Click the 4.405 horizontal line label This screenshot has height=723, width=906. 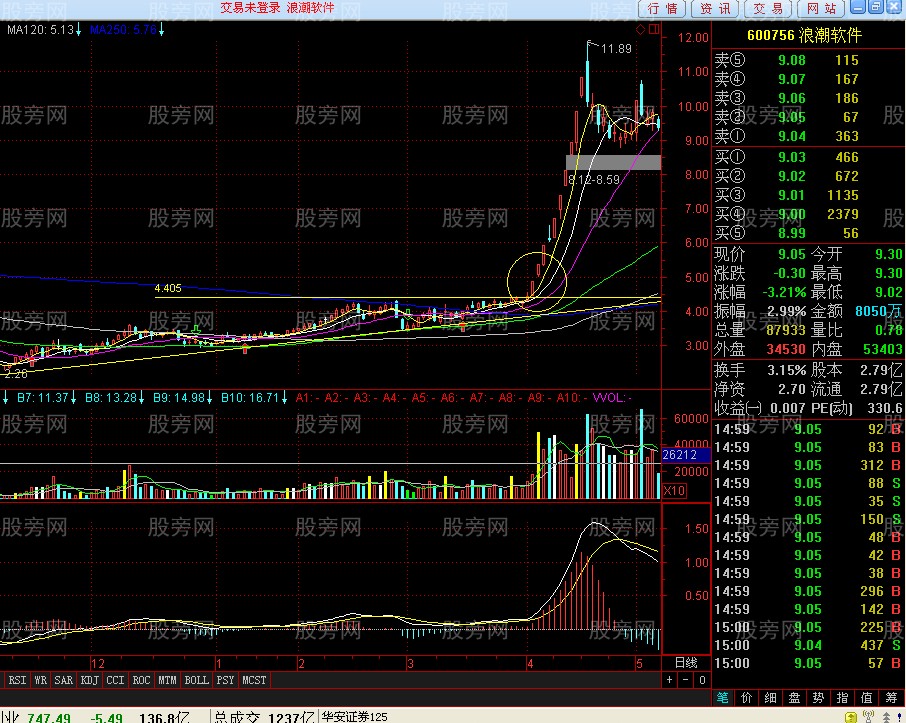pyautogui.click(x=168, y=288)
